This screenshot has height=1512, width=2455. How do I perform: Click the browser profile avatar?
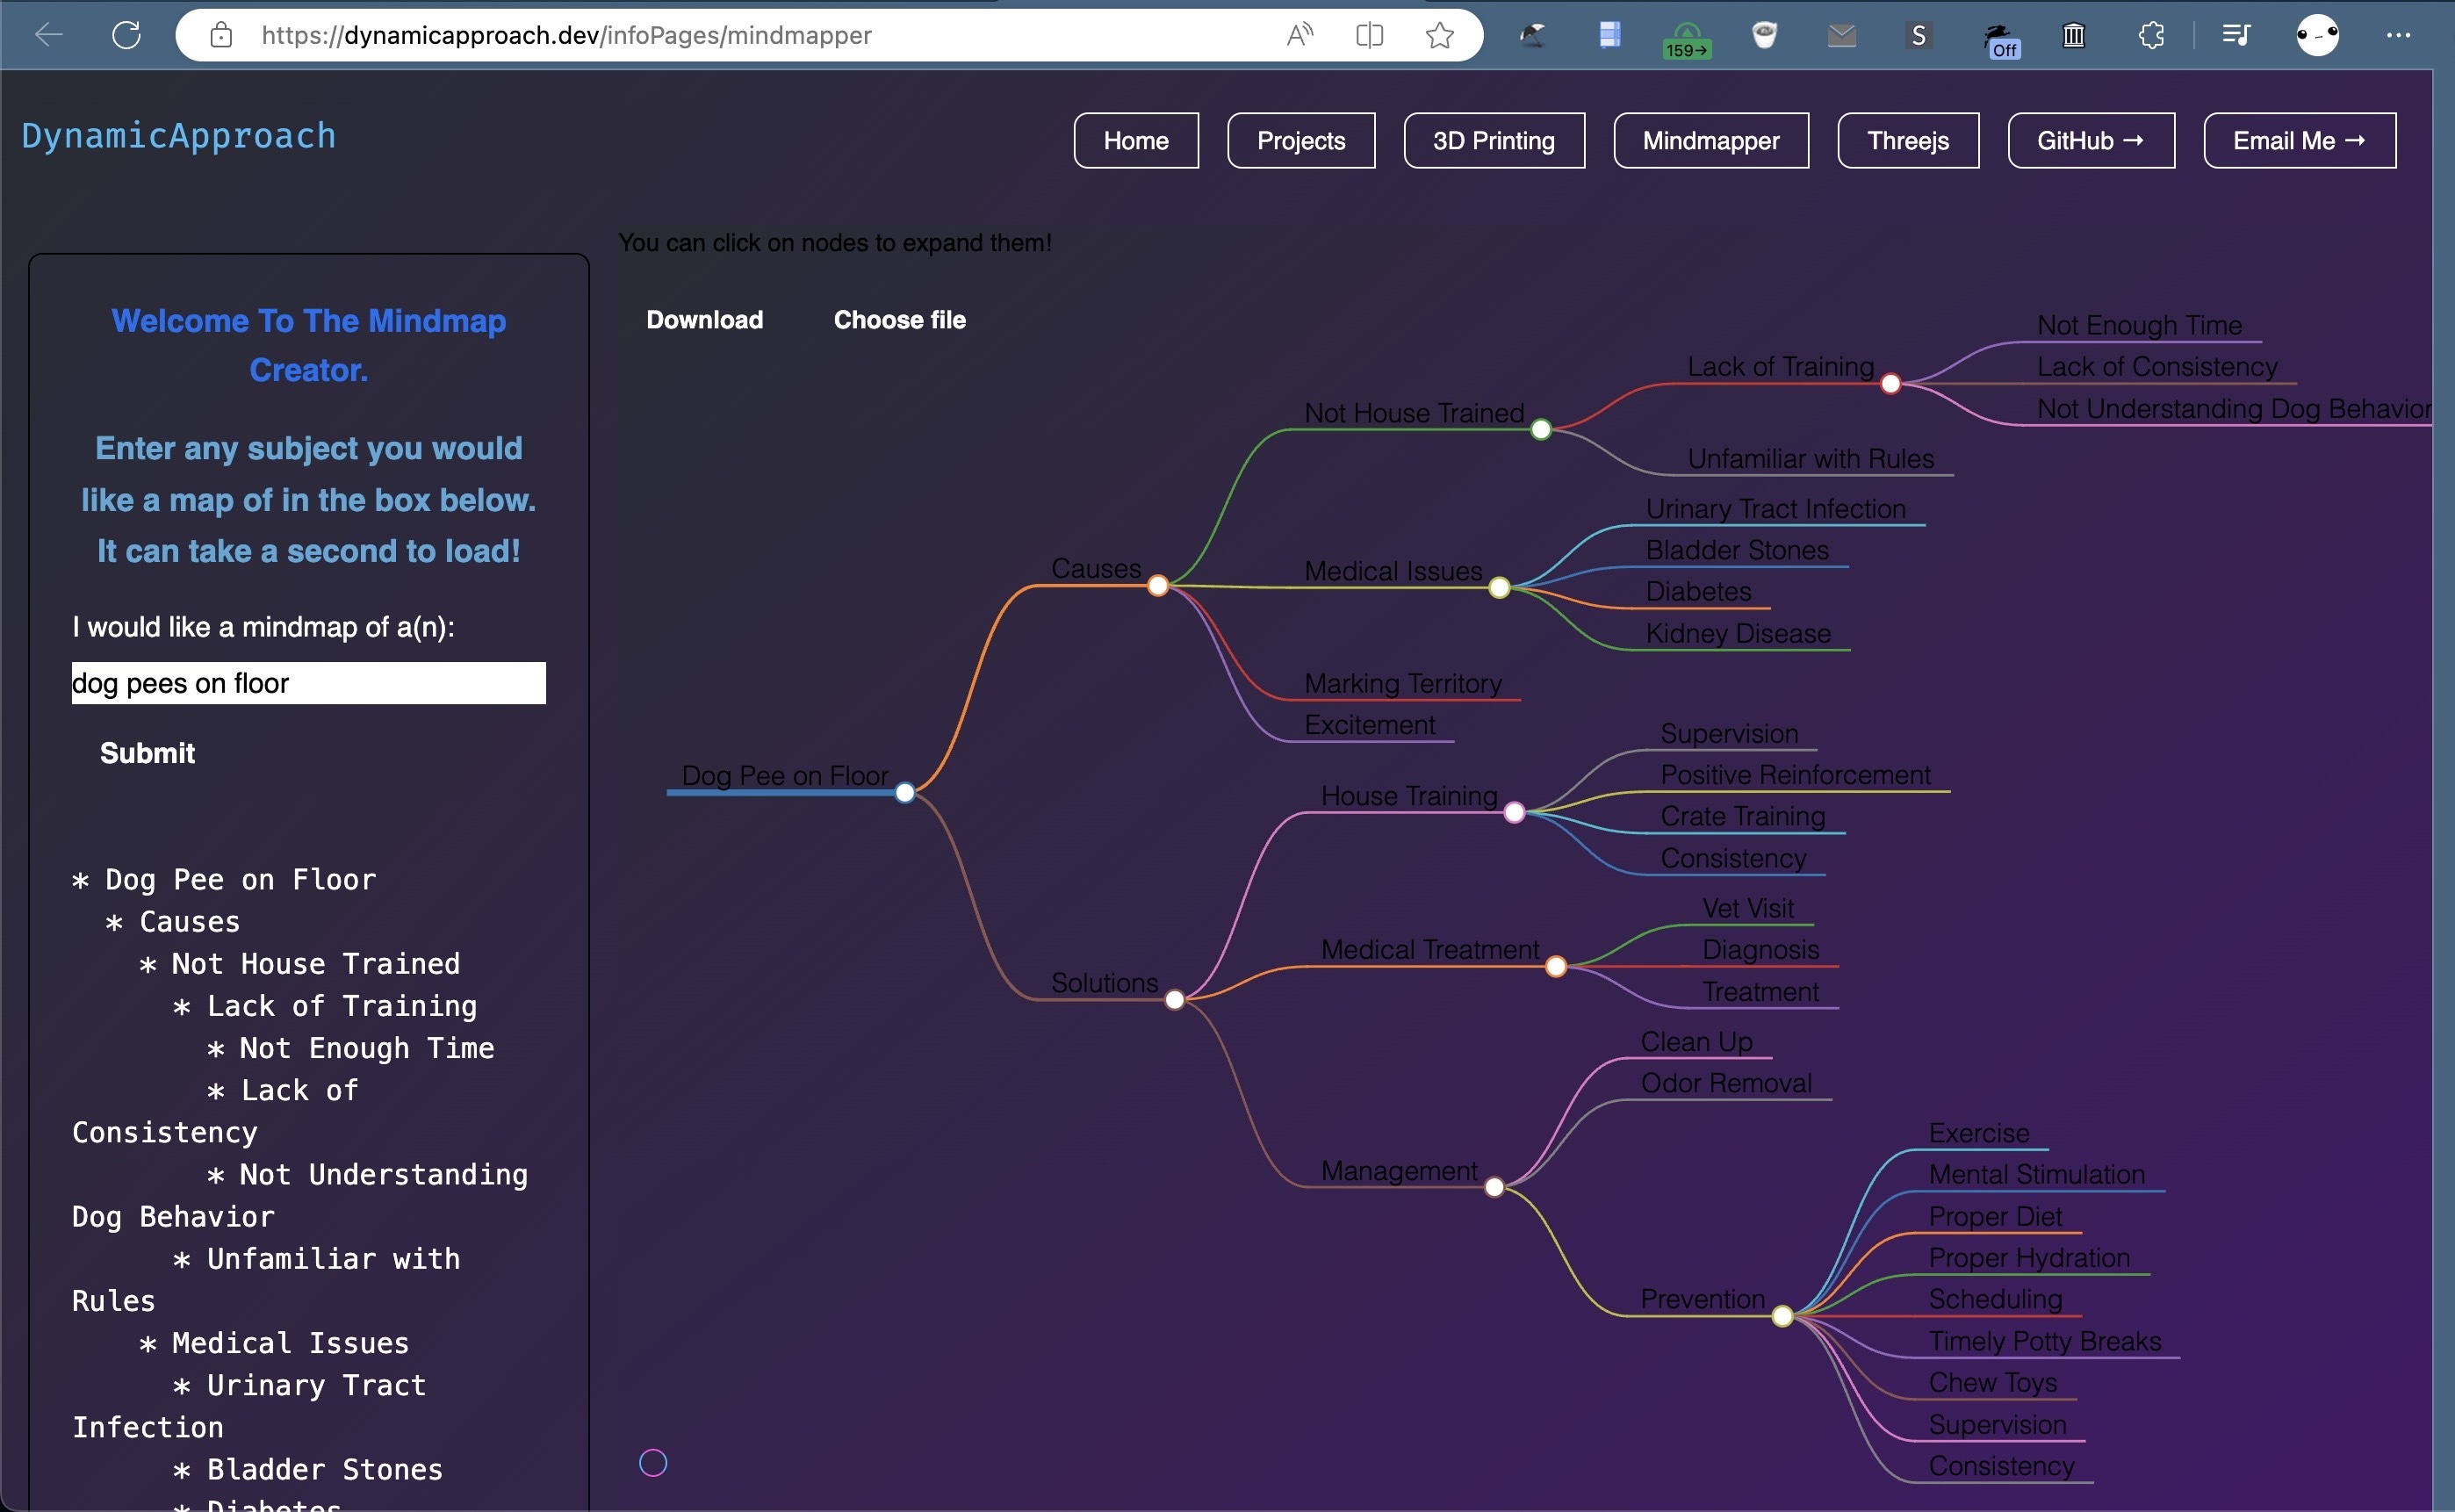click(2318, 35)
